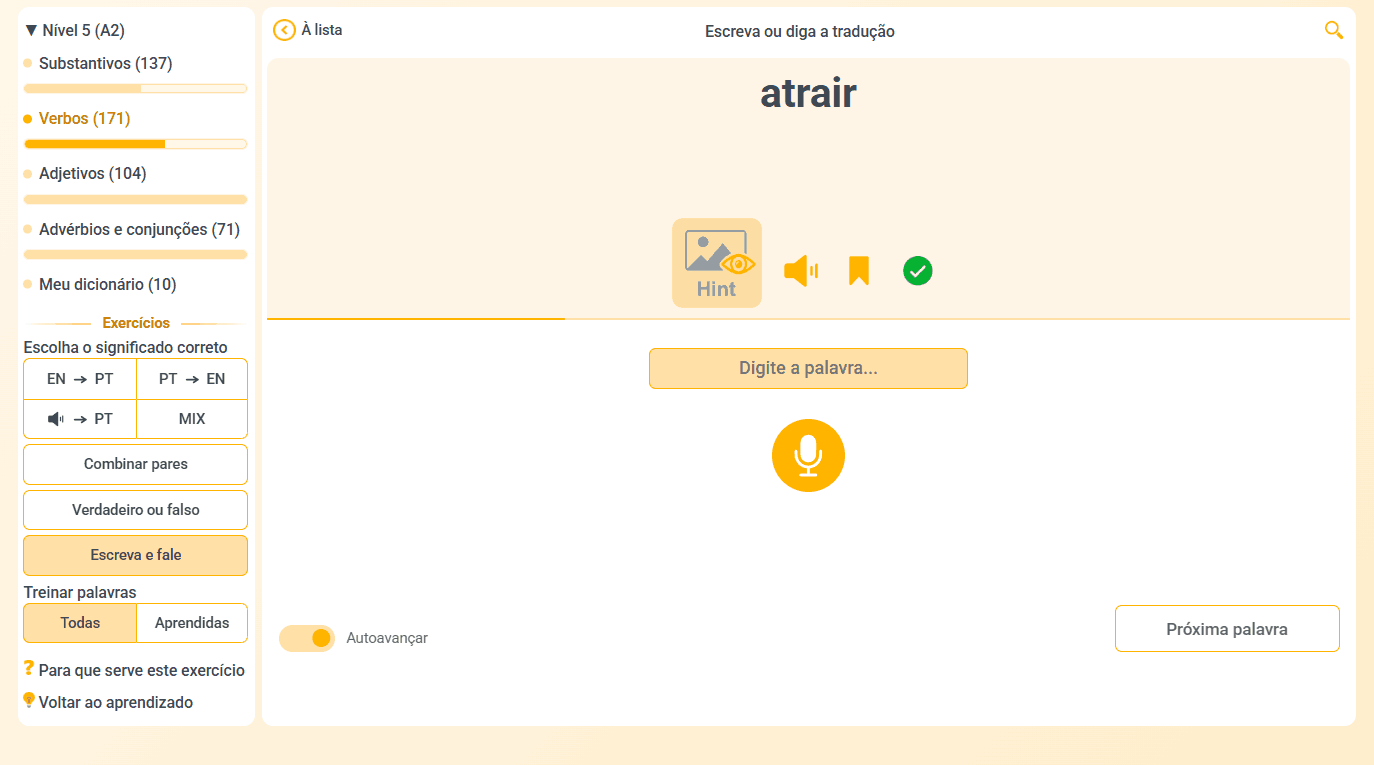Select Todas words training option

click(80, 623)
